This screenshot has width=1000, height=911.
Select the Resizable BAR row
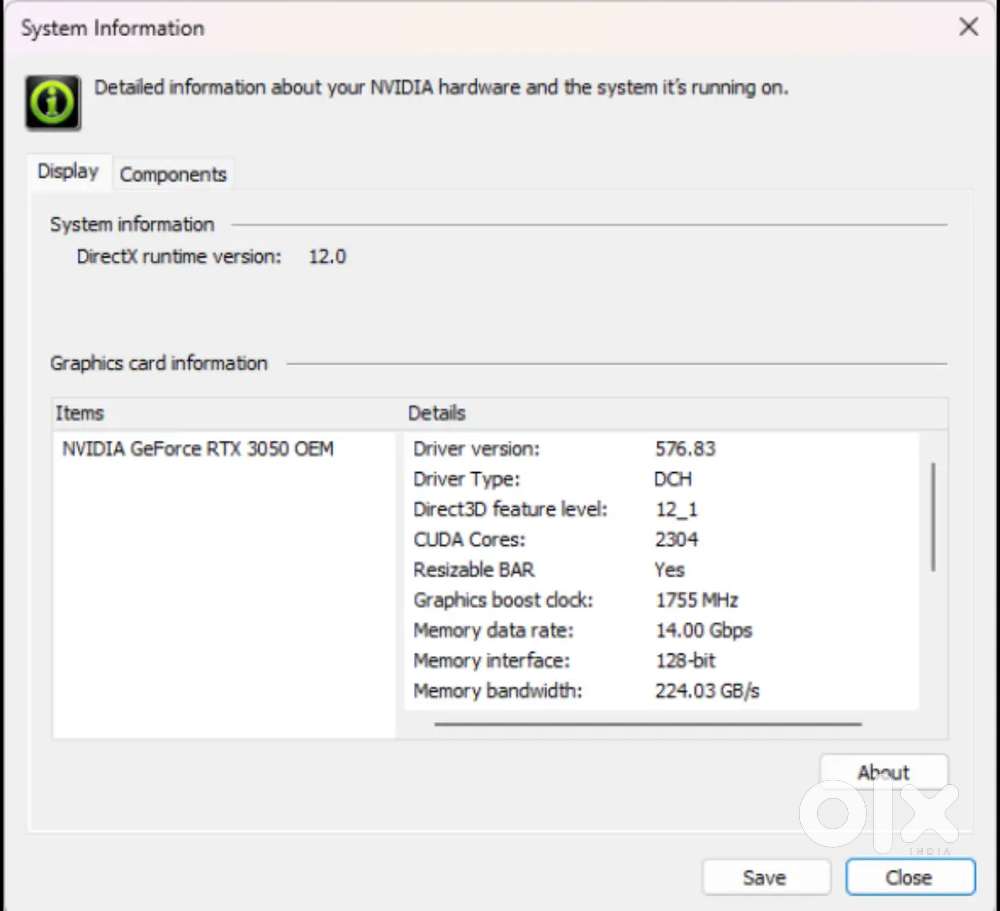(x=474, y=569)
